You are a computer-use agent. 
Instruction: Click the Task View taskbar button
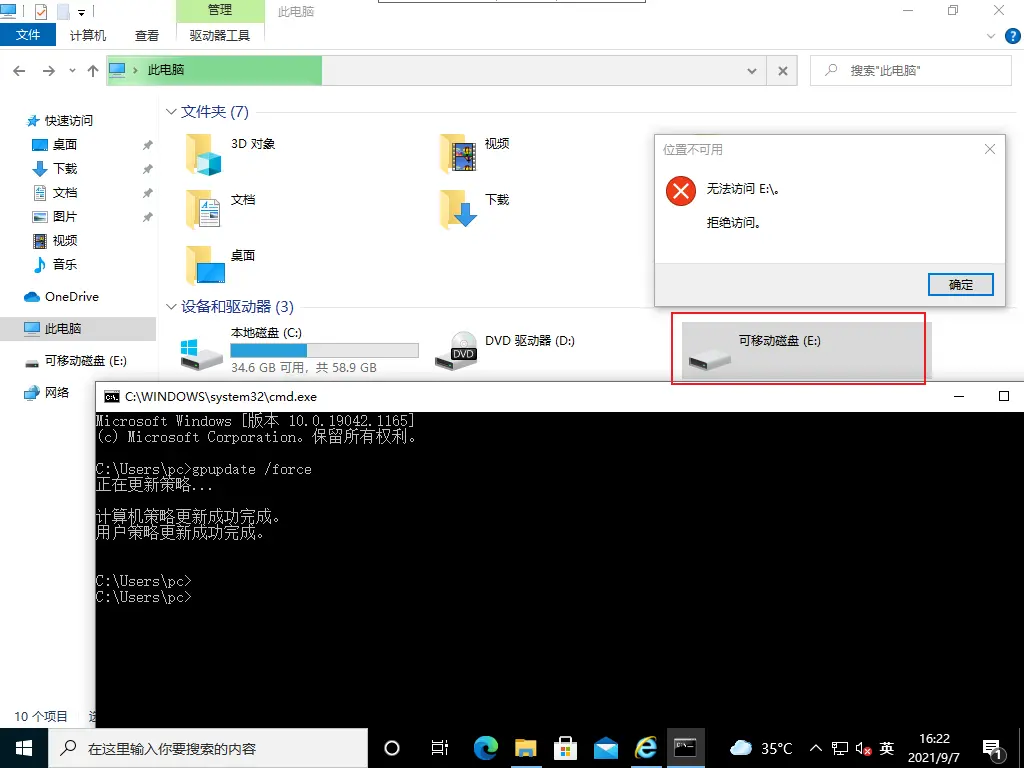(x=438, y=748)
